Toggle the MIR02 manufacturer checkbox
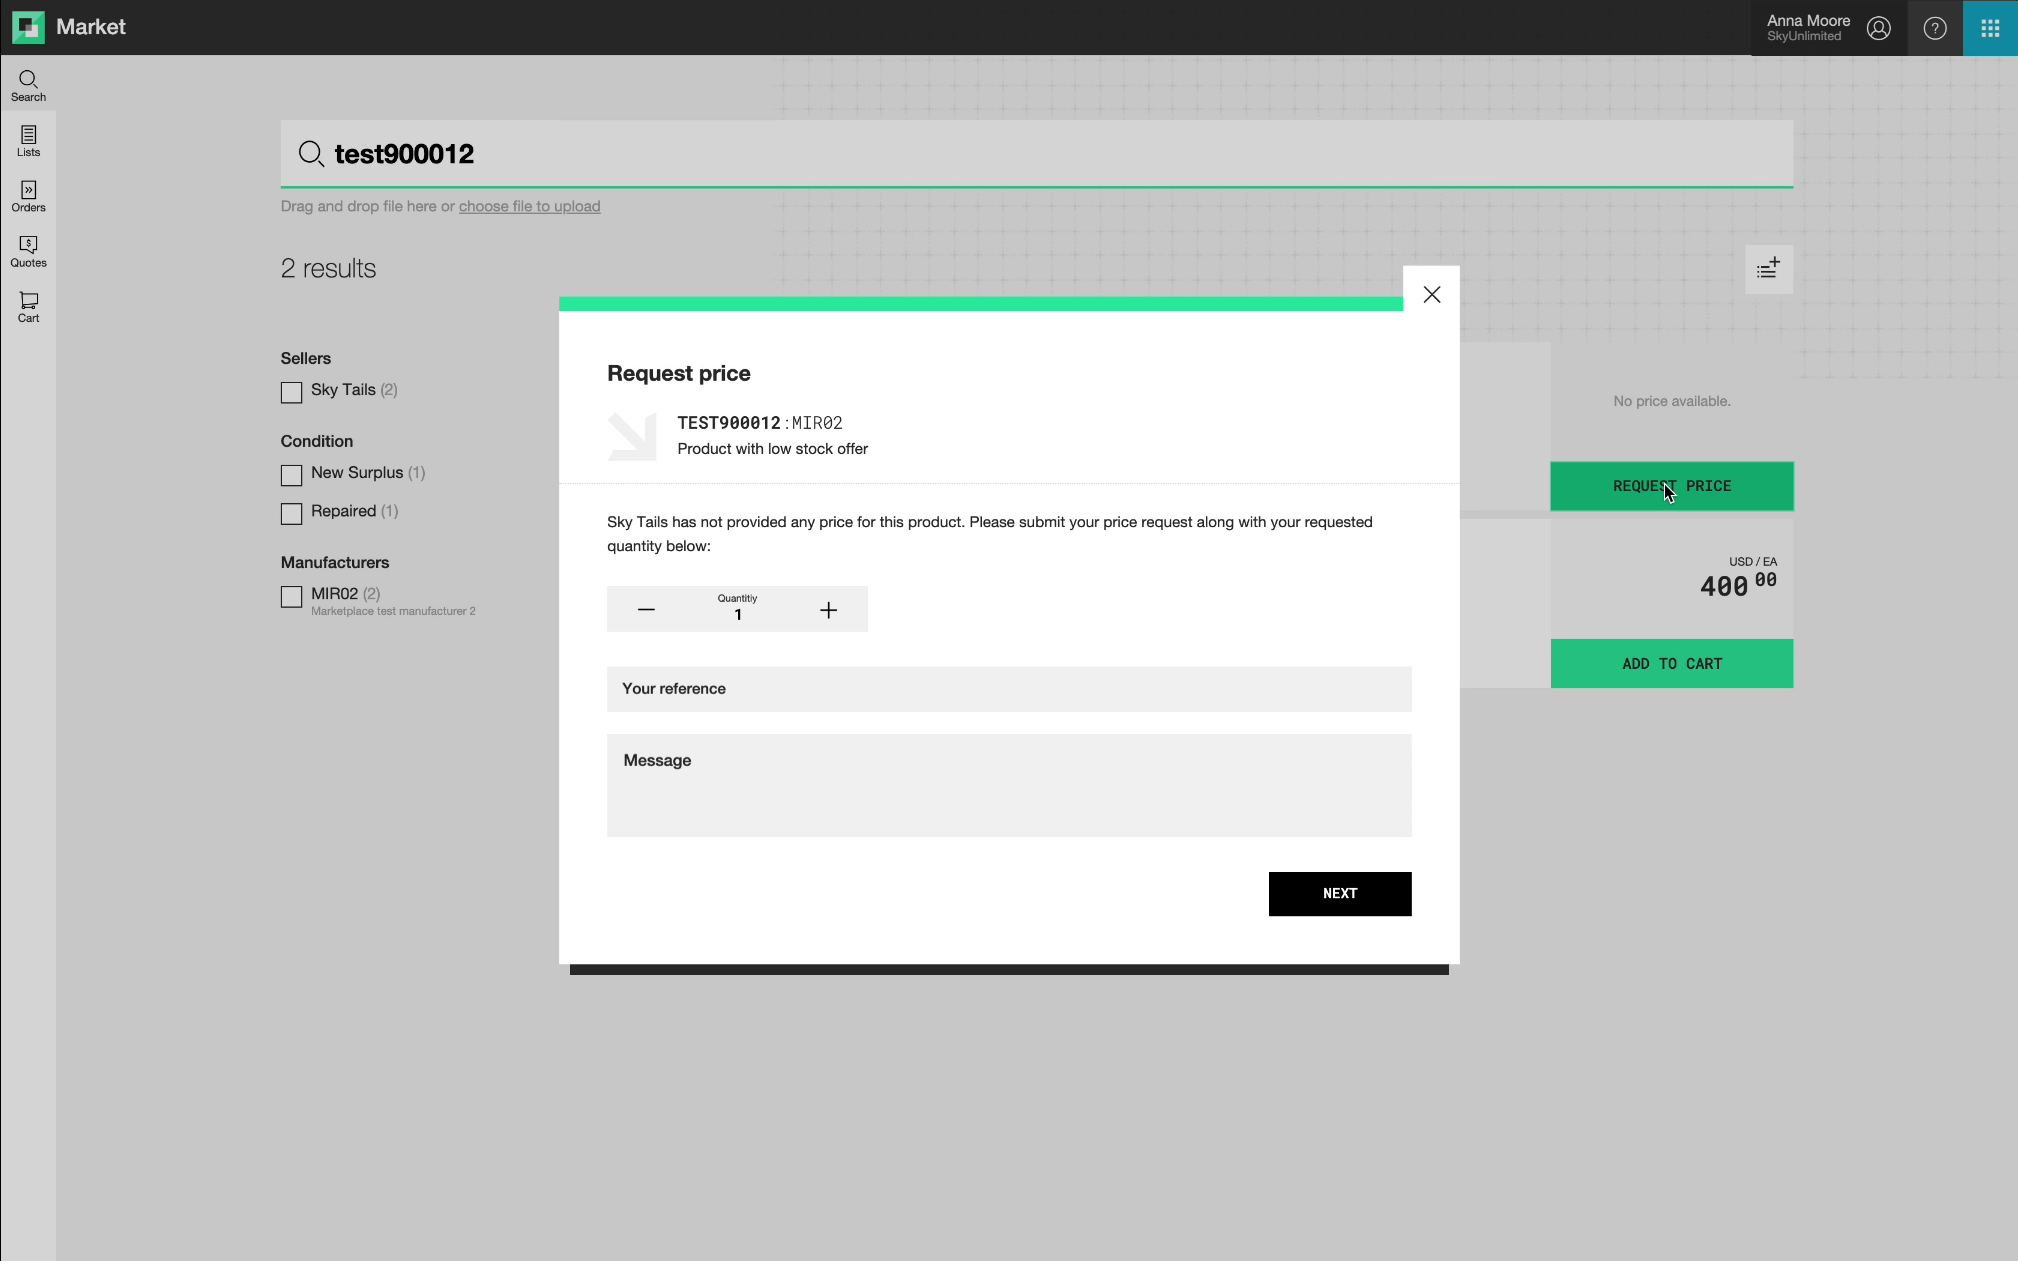This screenshot has height=1261, width=2018. coord(291,596)
